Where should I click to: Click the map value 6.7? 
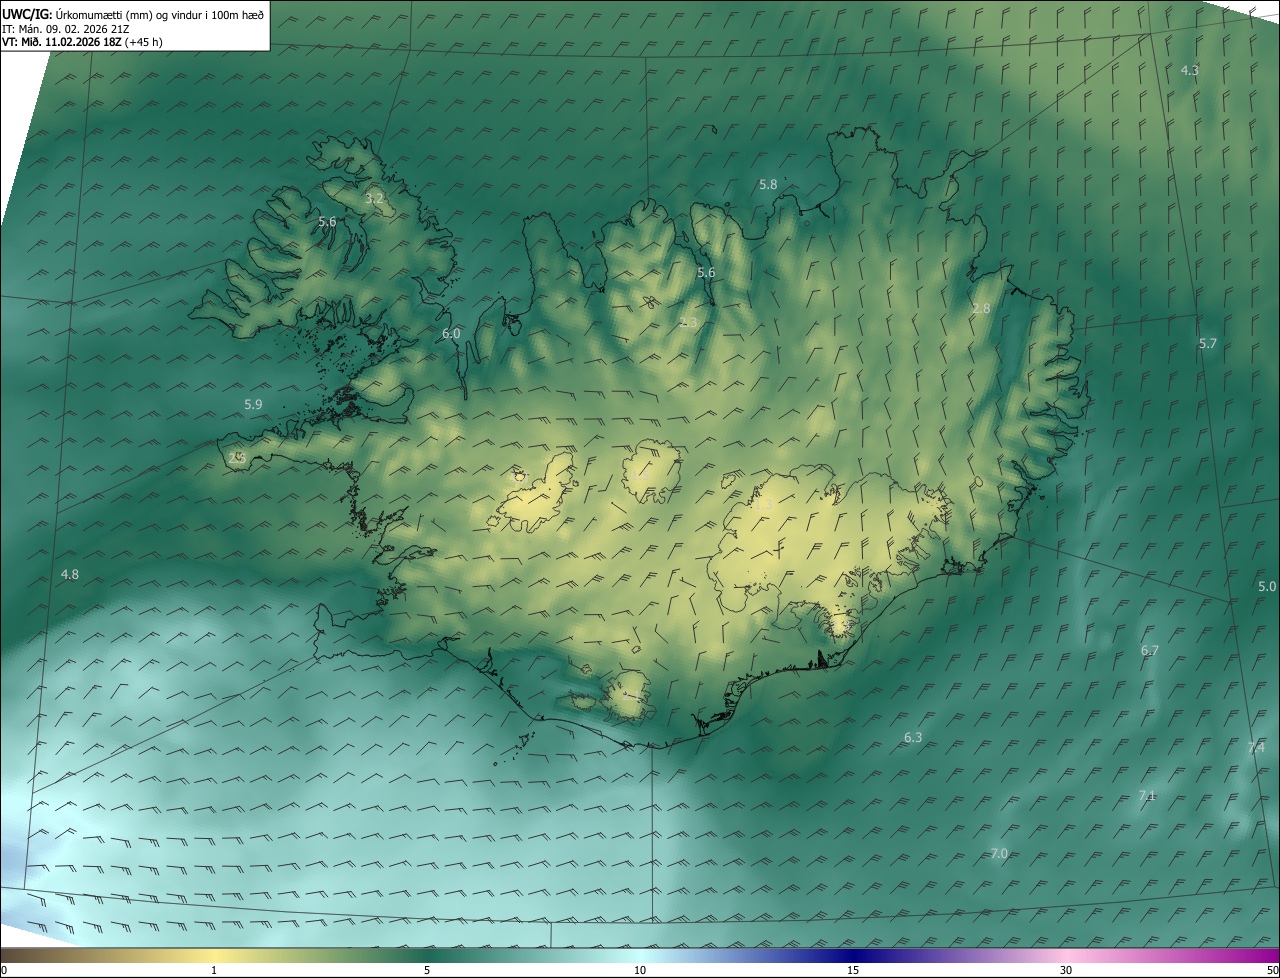point(1150,651)
